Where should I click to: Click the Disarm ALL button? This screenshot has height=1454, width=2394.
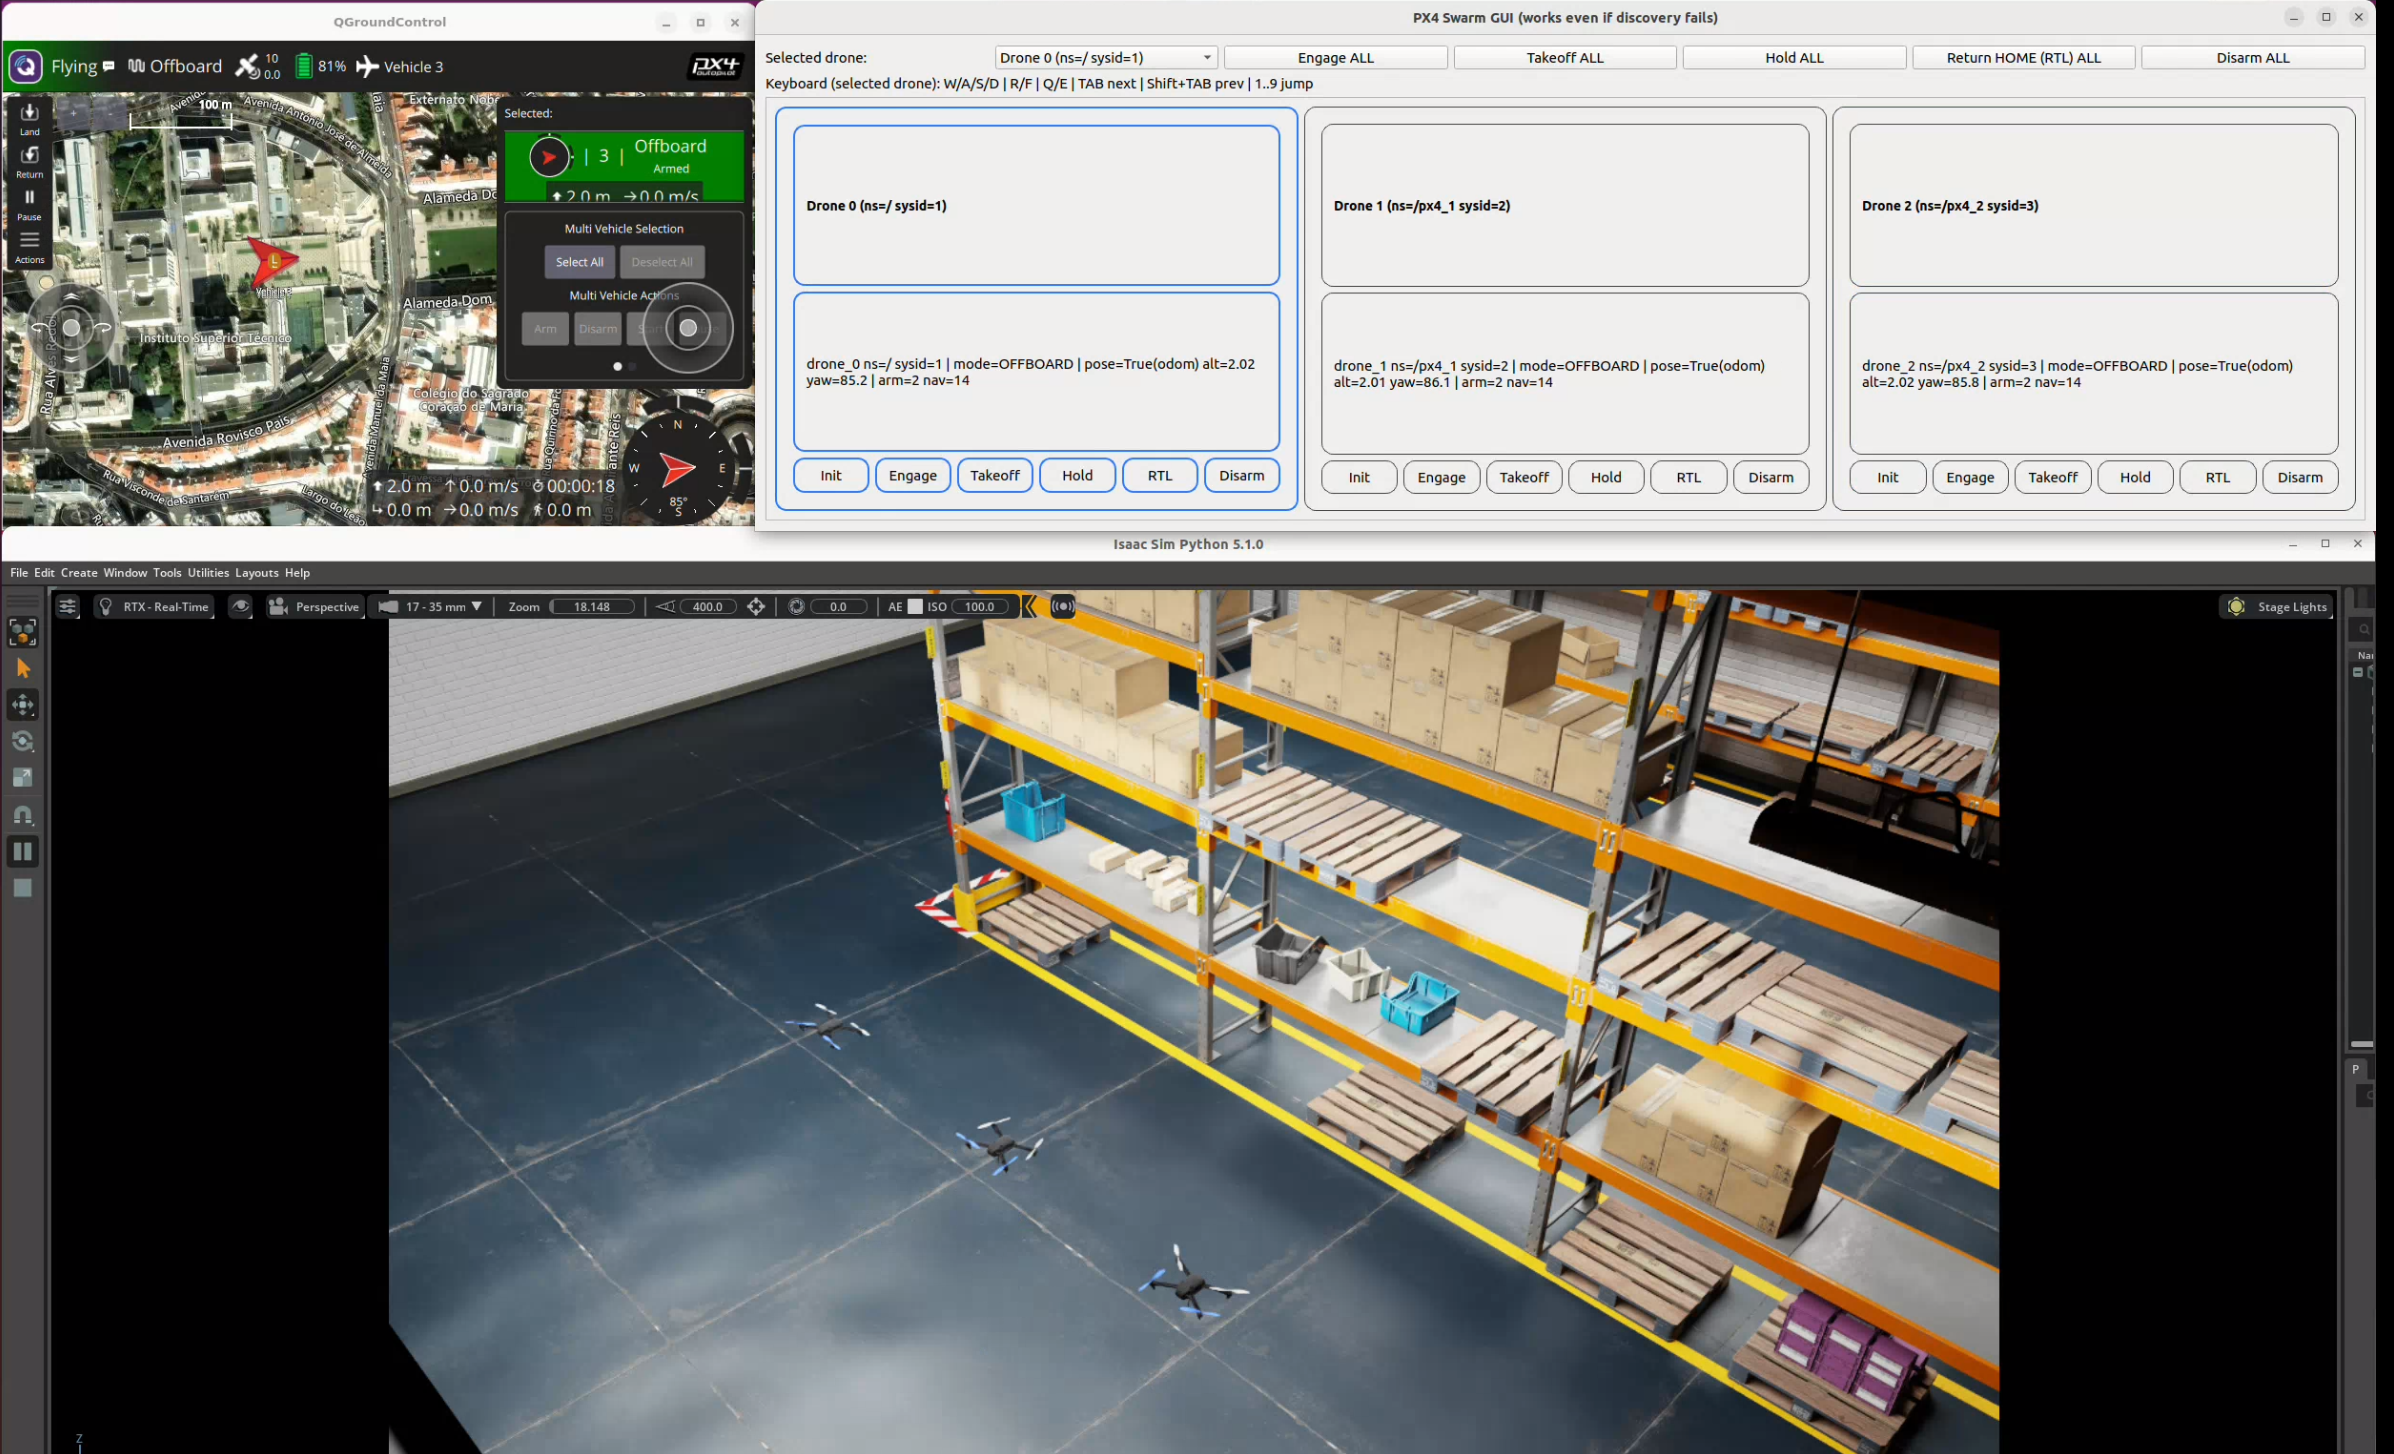pyautogui.click(x=2253, y=58)
